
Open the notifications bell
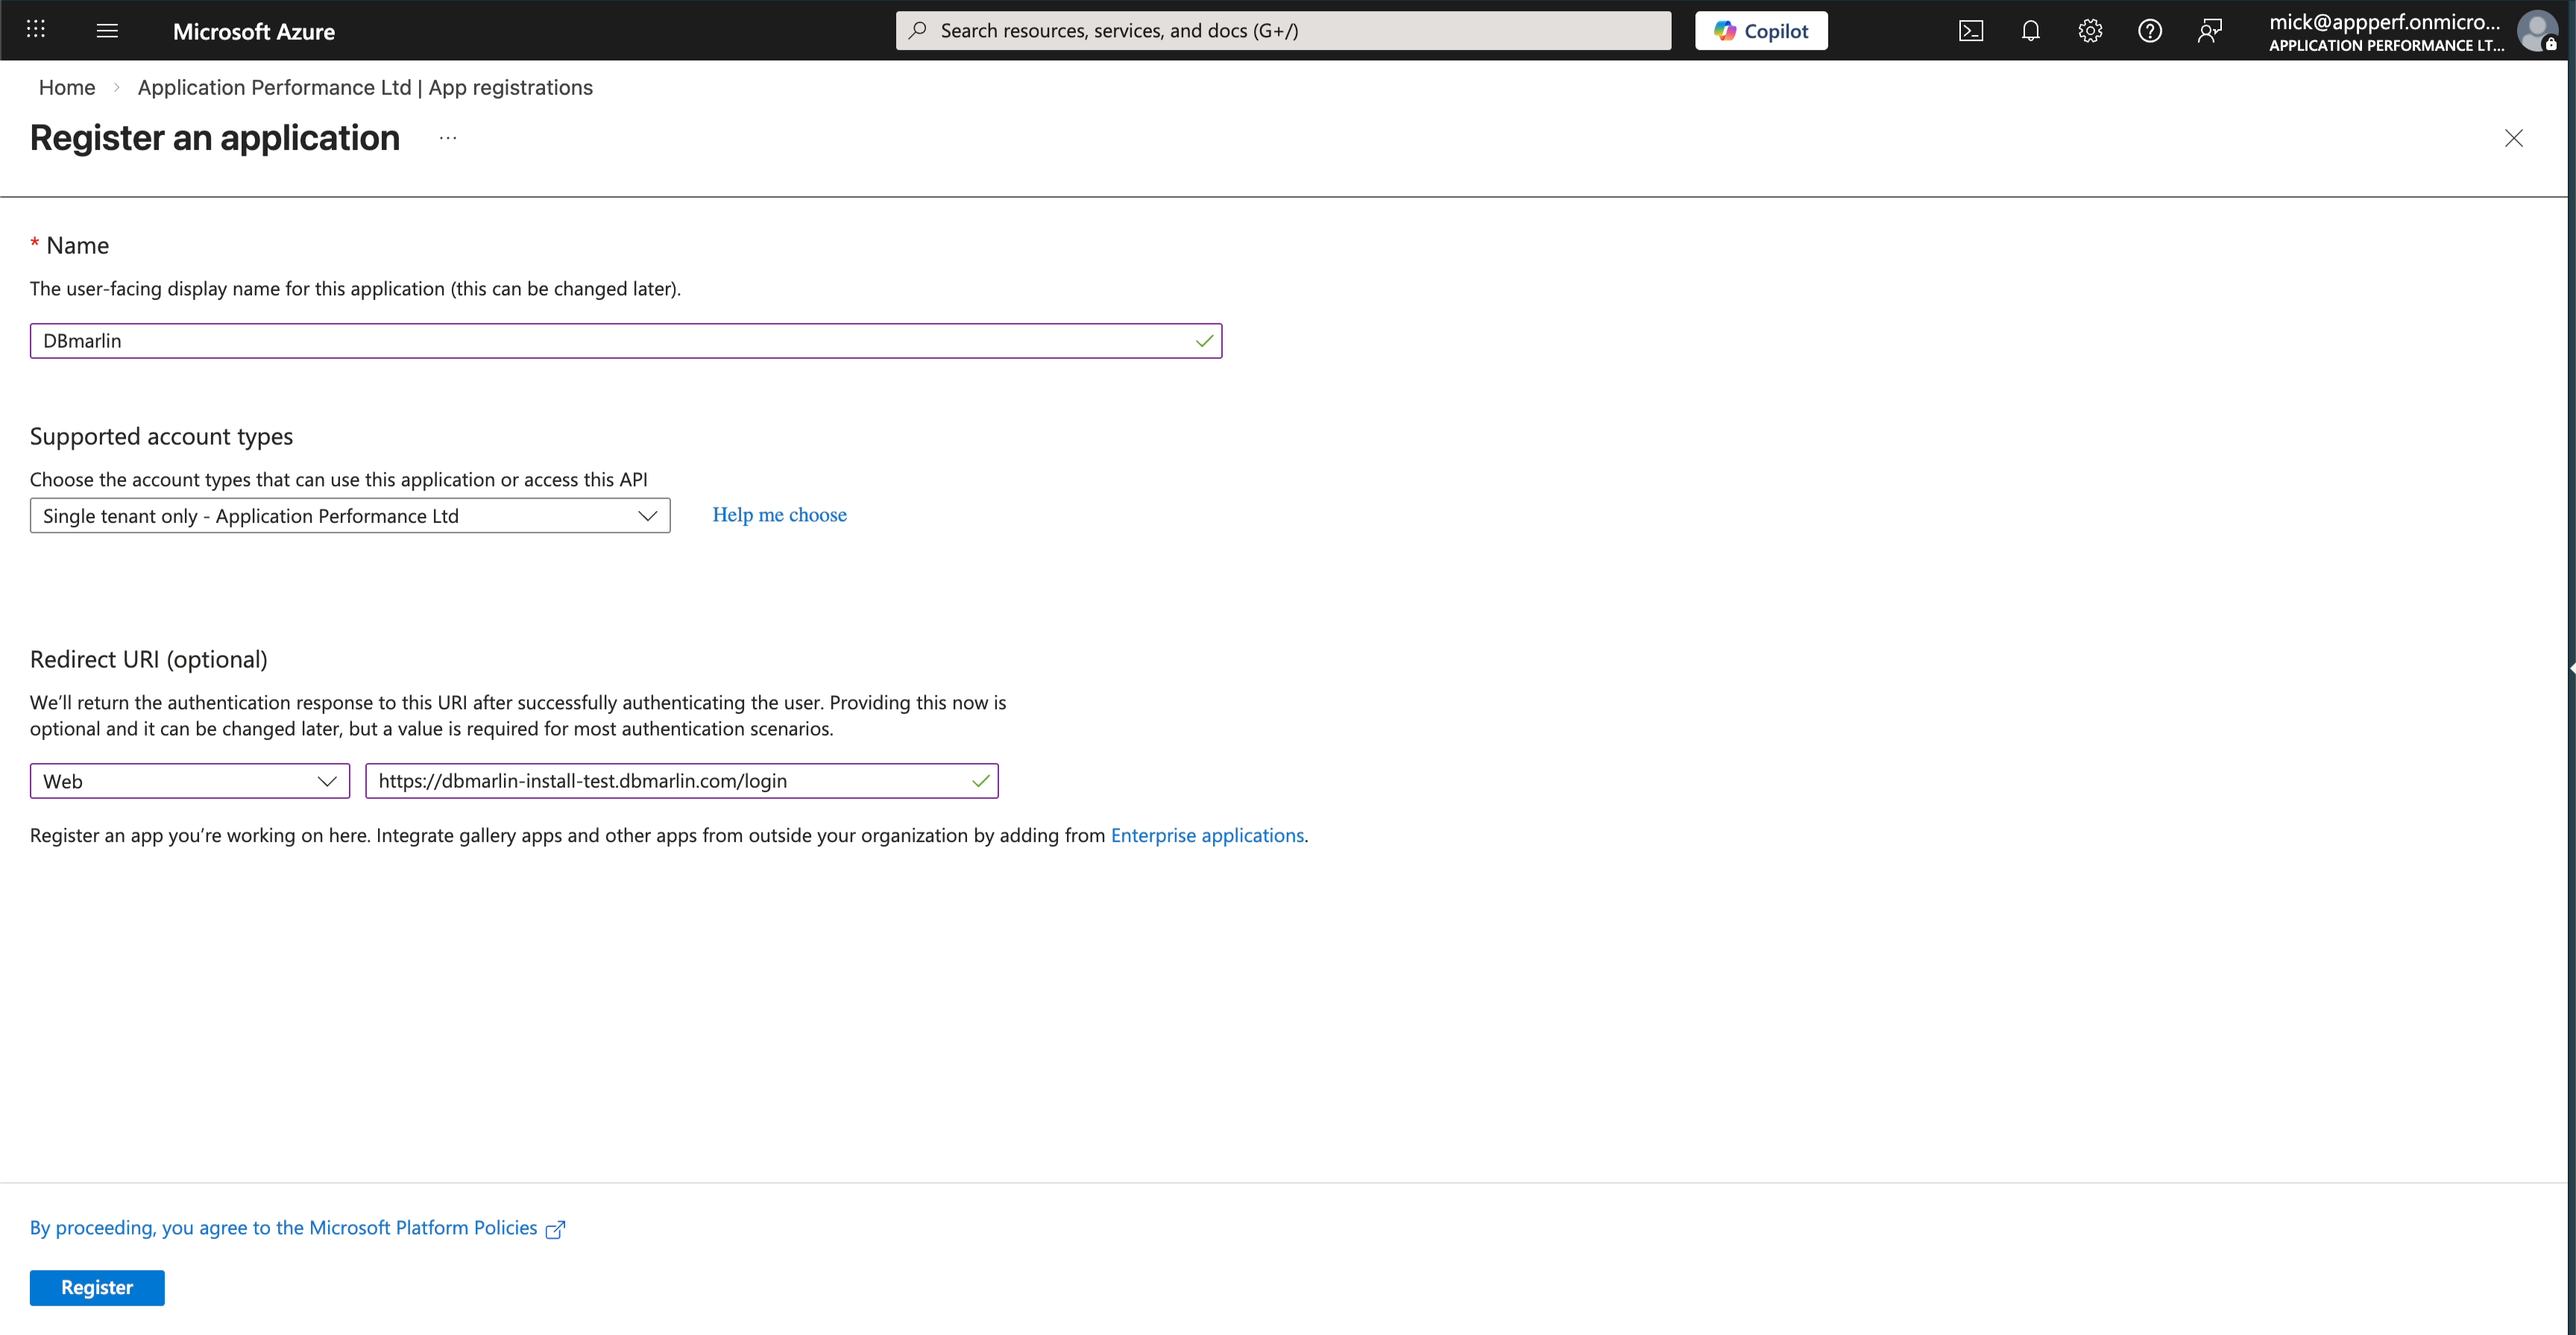(2030, 30)
